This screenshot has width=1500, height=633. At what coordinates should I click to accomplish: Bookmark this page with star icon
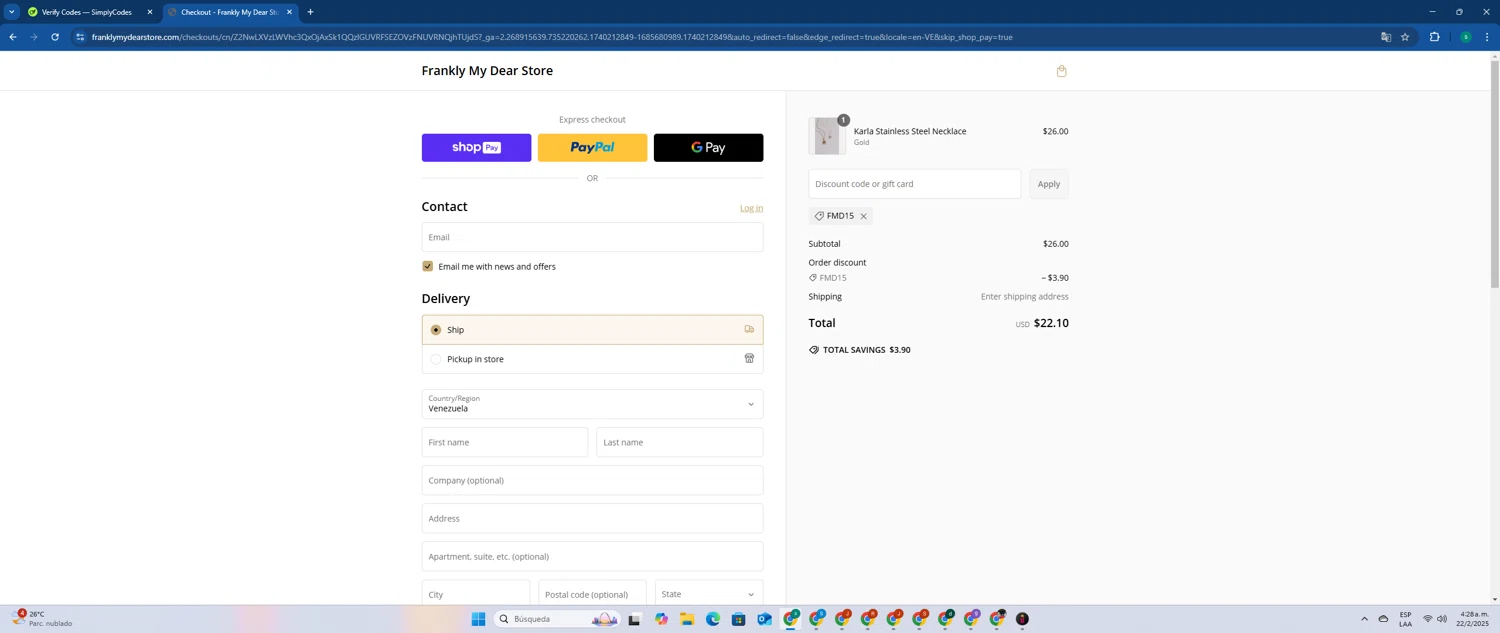click(1405, 37)
